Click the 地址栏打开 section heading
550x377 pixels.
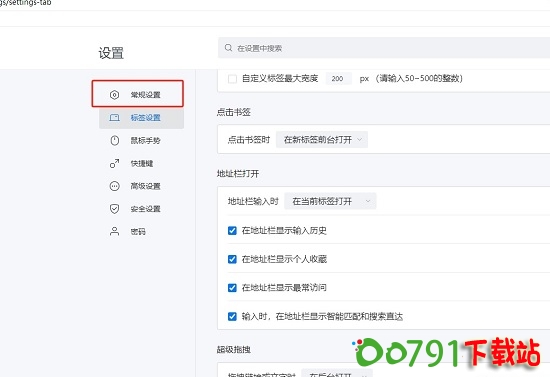click(x=238, y=174)
